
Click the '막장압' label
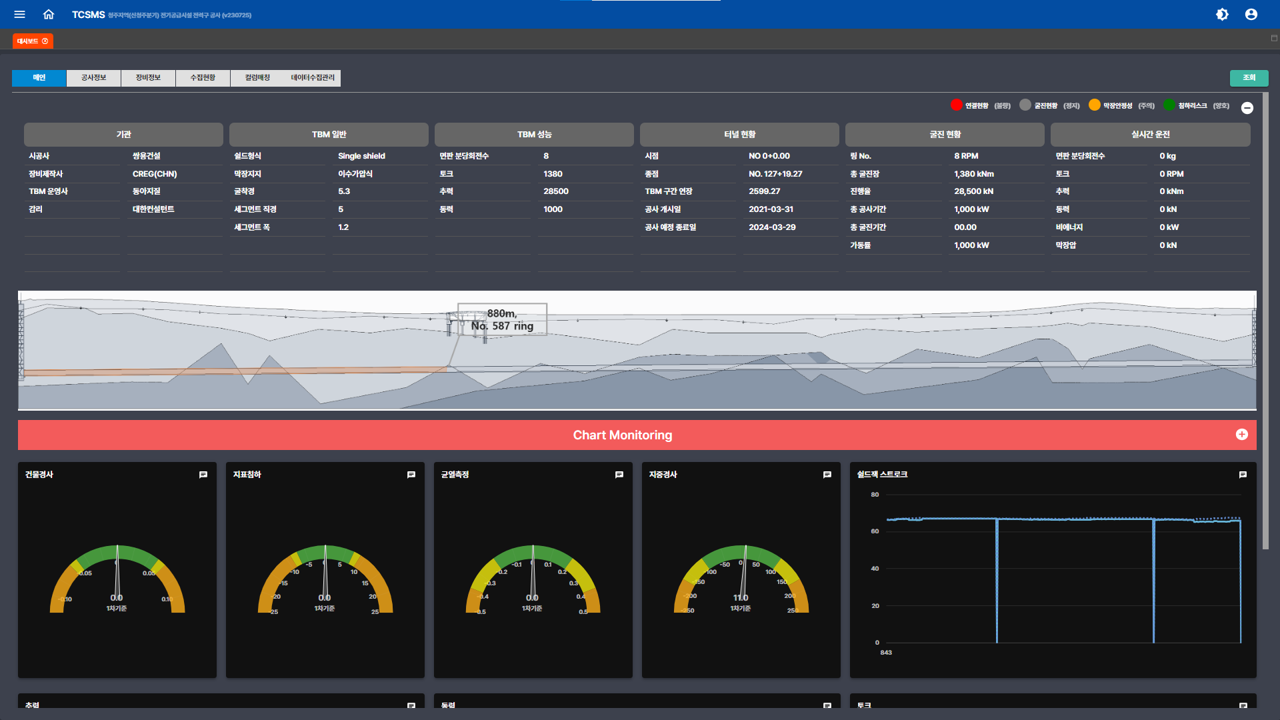point(1065,246)
